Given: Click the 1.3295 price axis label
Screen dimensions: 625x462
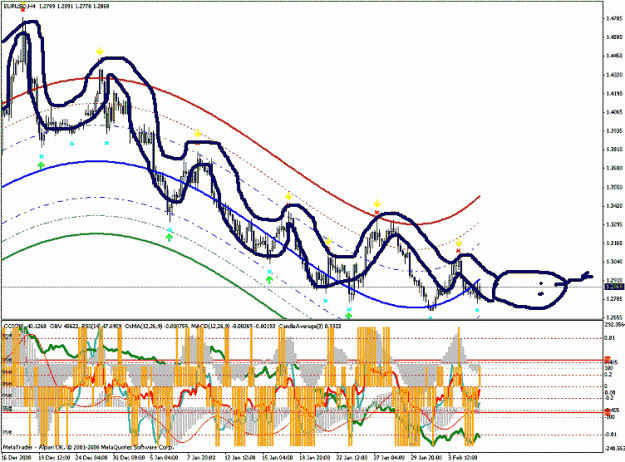Looking at the screenshot, I should tap(614, 224).
